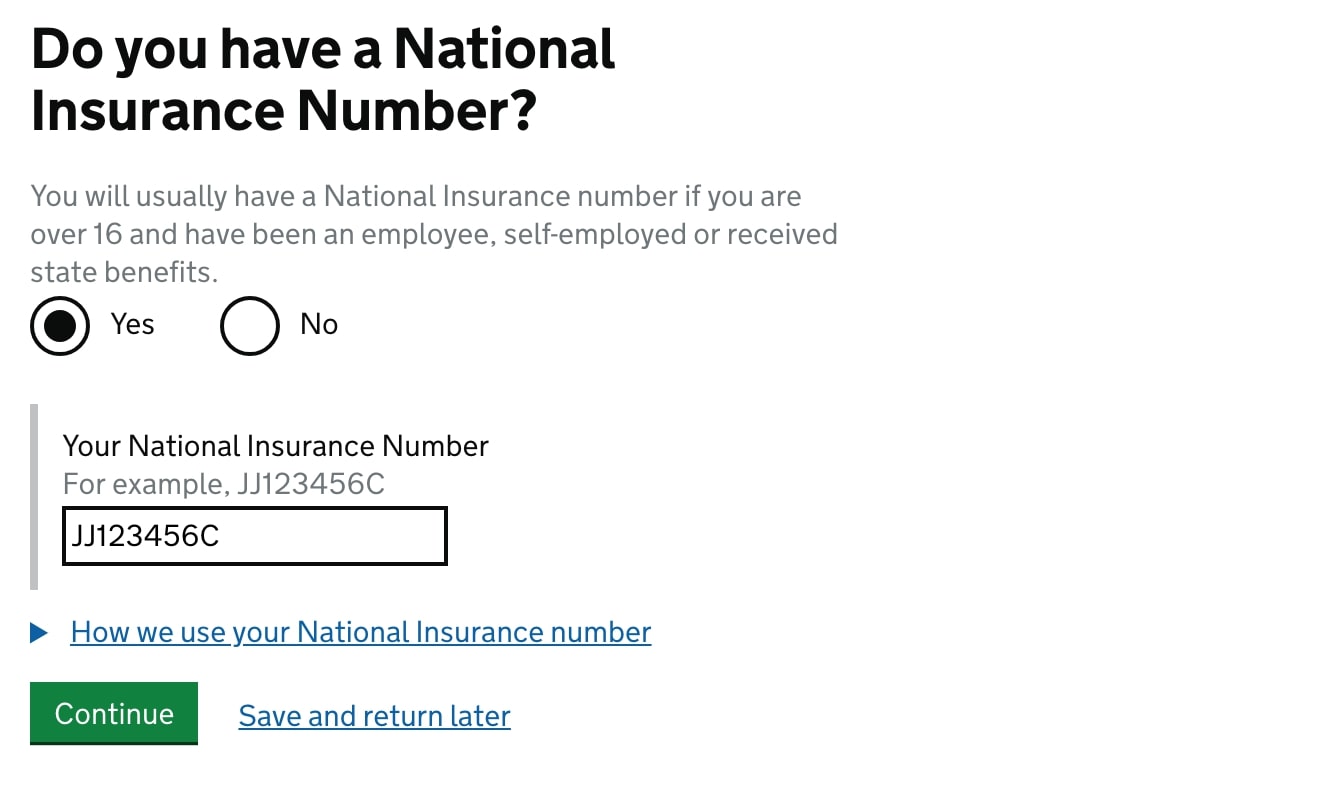Click the "Do you have a National" heading line

point(323,49)
